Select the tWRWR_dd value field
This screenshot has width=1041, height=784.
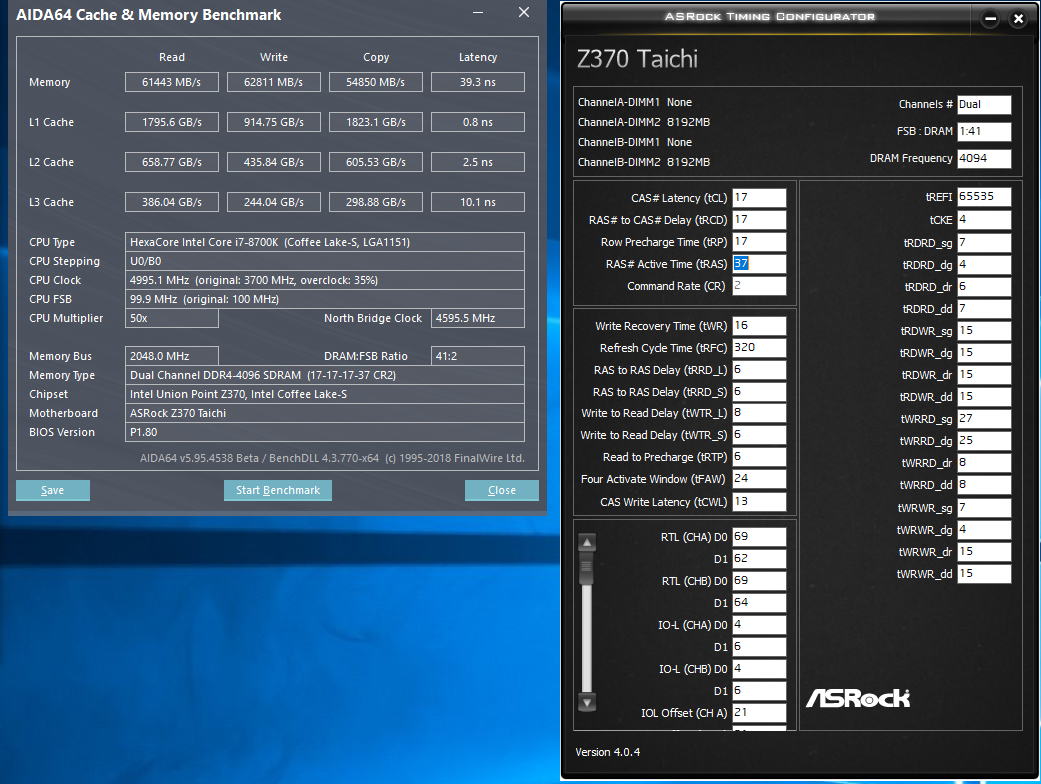(984, 574)
